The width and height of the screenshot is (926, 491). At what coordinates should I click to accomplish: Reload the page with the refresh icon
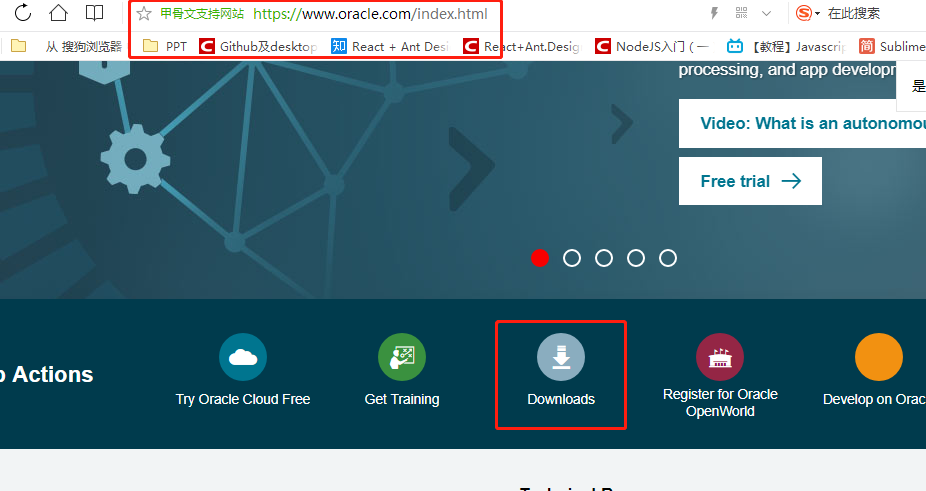click(x=22, y=12)
